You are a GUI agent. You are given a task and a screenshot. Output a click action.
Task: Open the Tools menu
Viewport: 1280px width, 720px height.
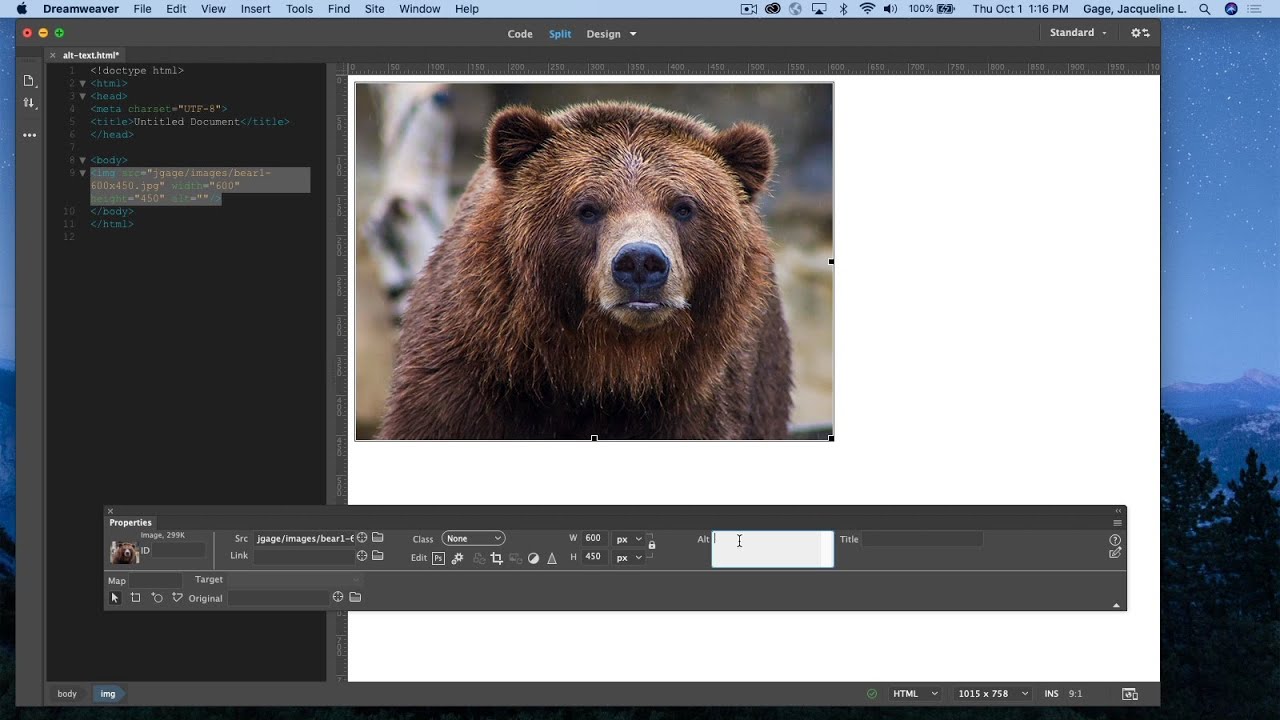(x=299, y=9)
